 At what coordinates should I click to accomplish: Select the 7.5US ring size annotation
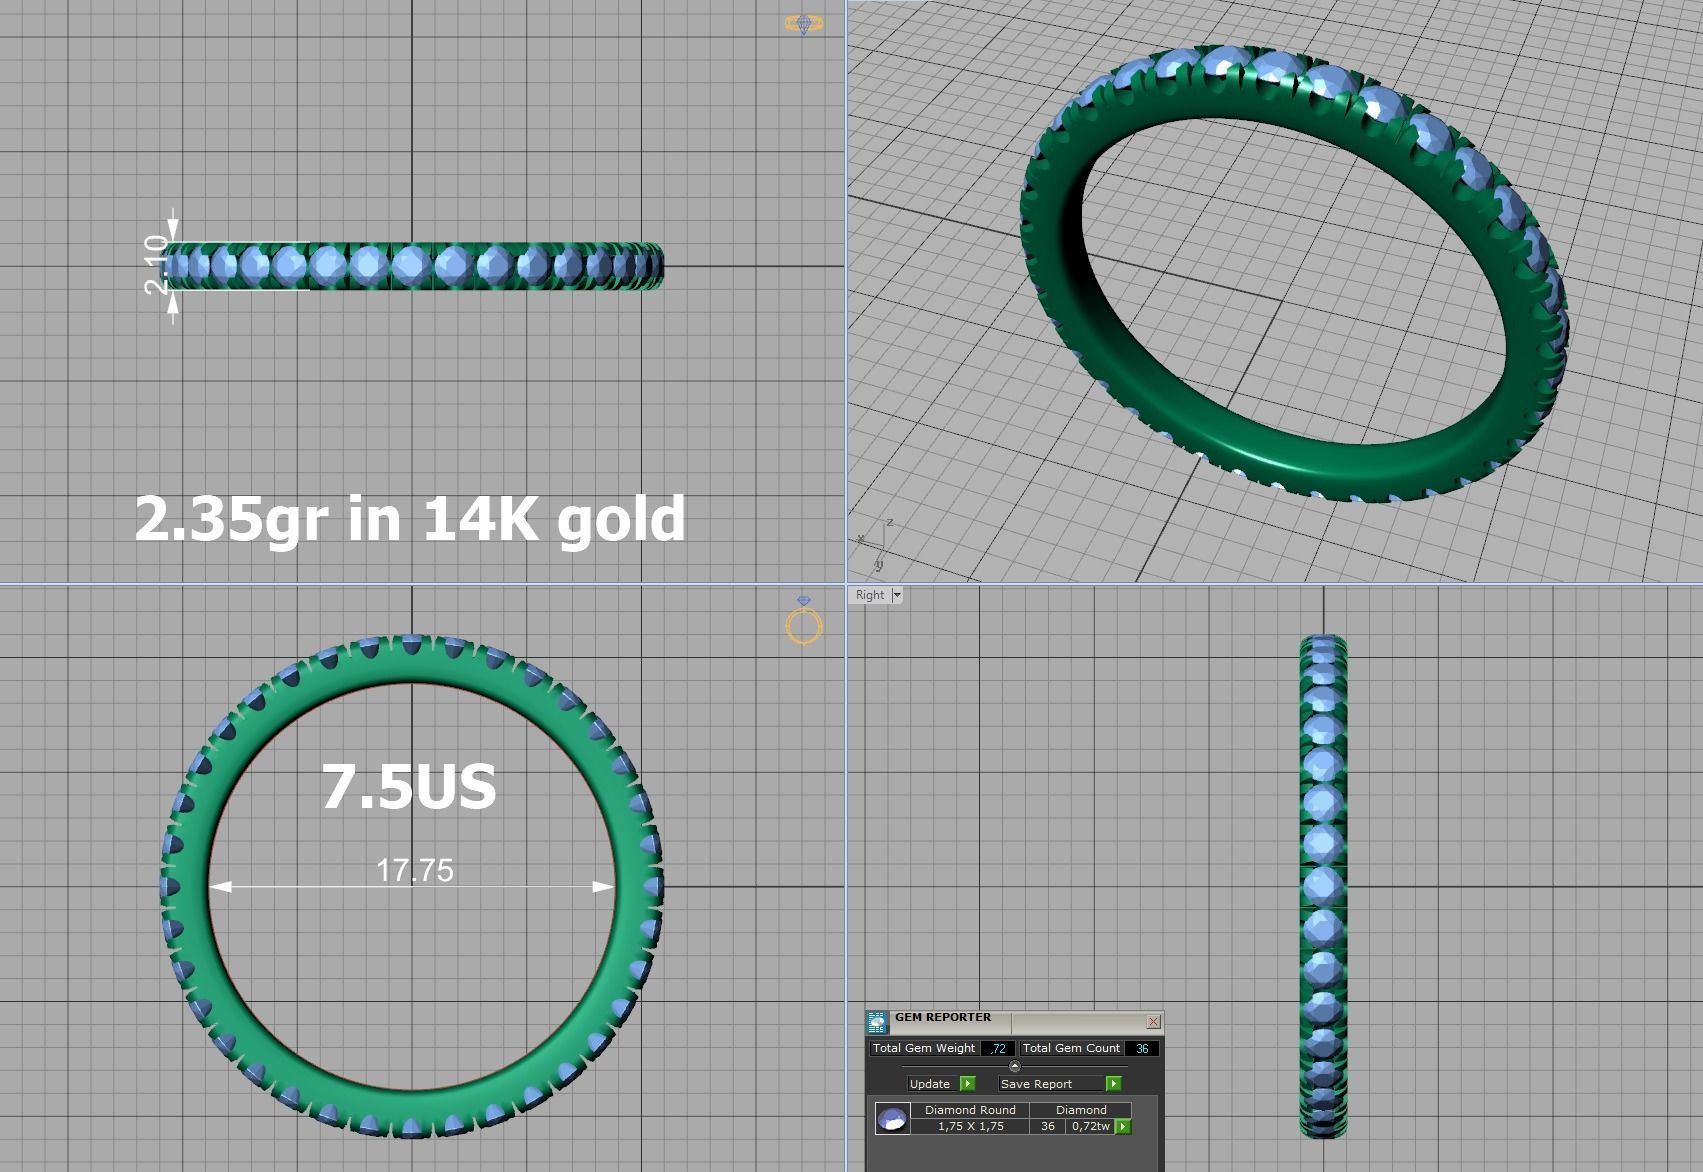409,787
